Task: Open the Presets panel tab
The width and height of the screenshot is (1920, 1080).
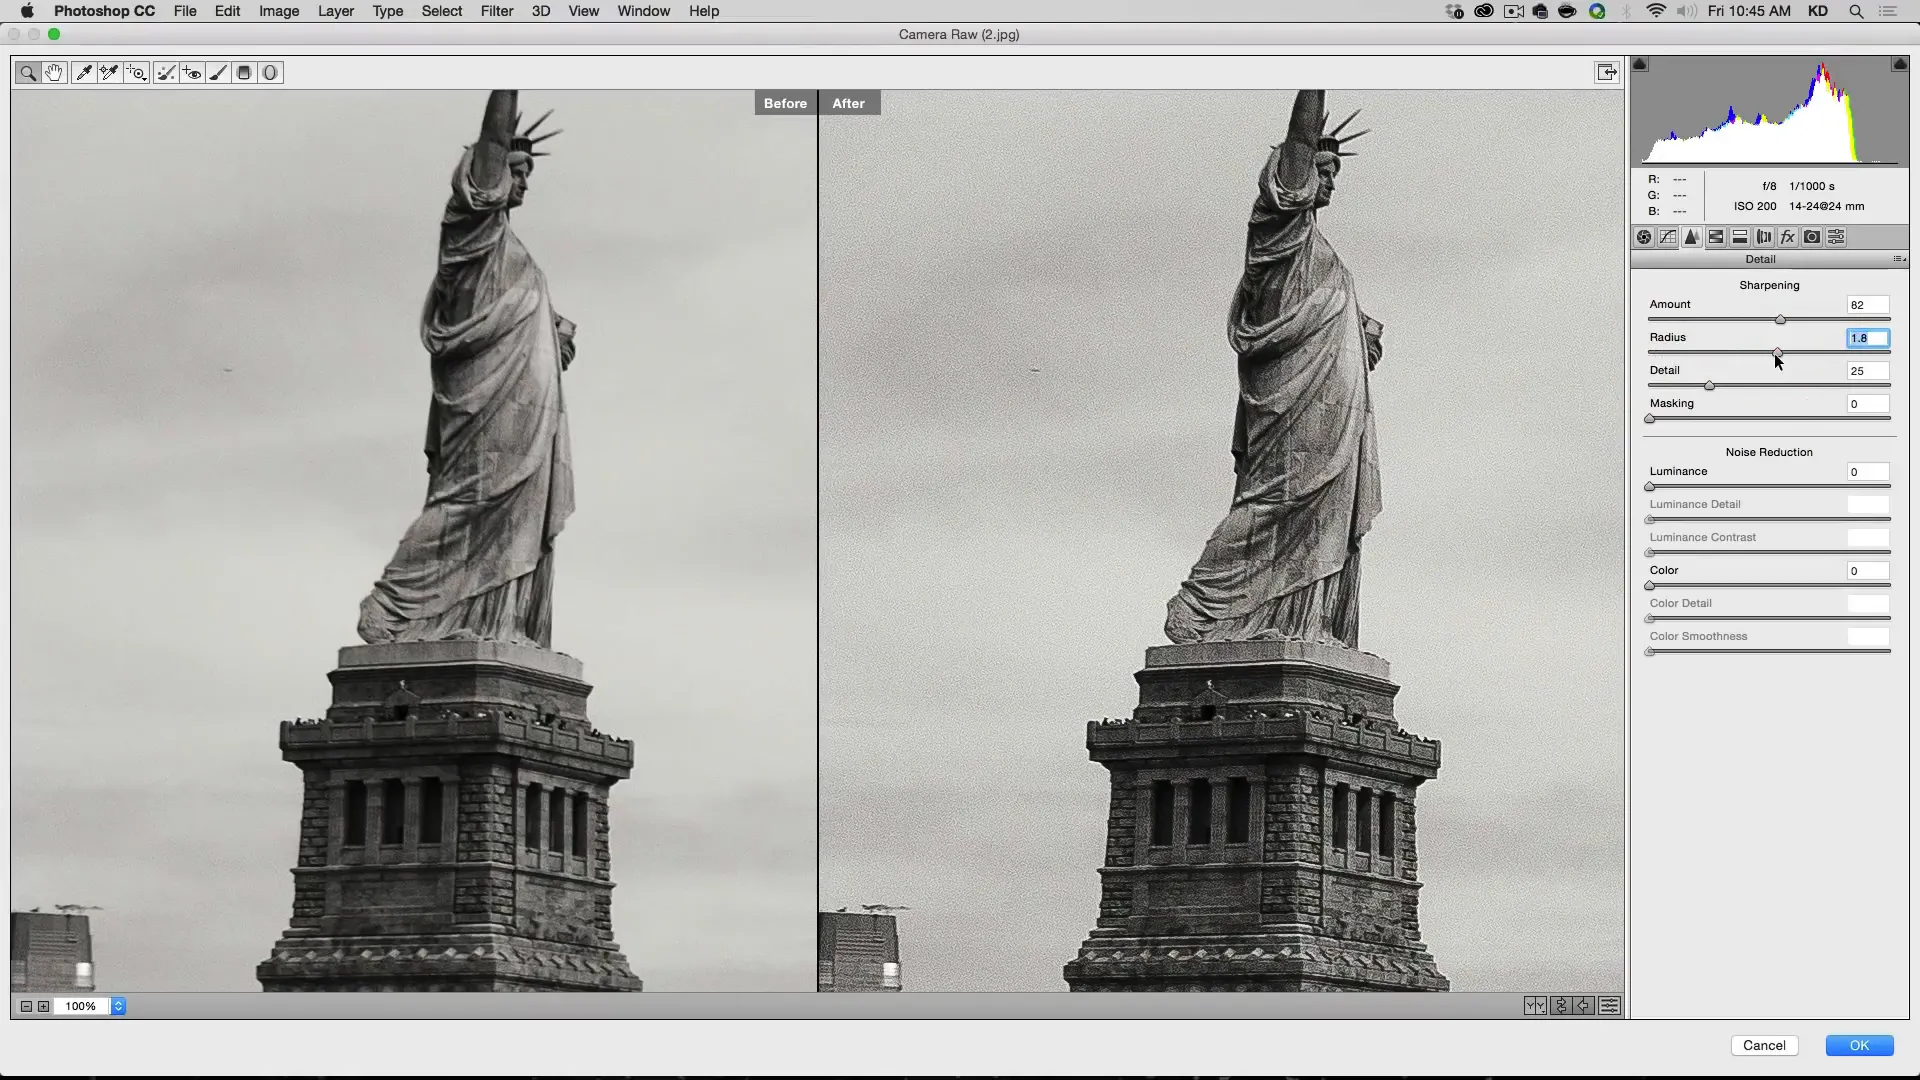Action: click(1836, 237)
